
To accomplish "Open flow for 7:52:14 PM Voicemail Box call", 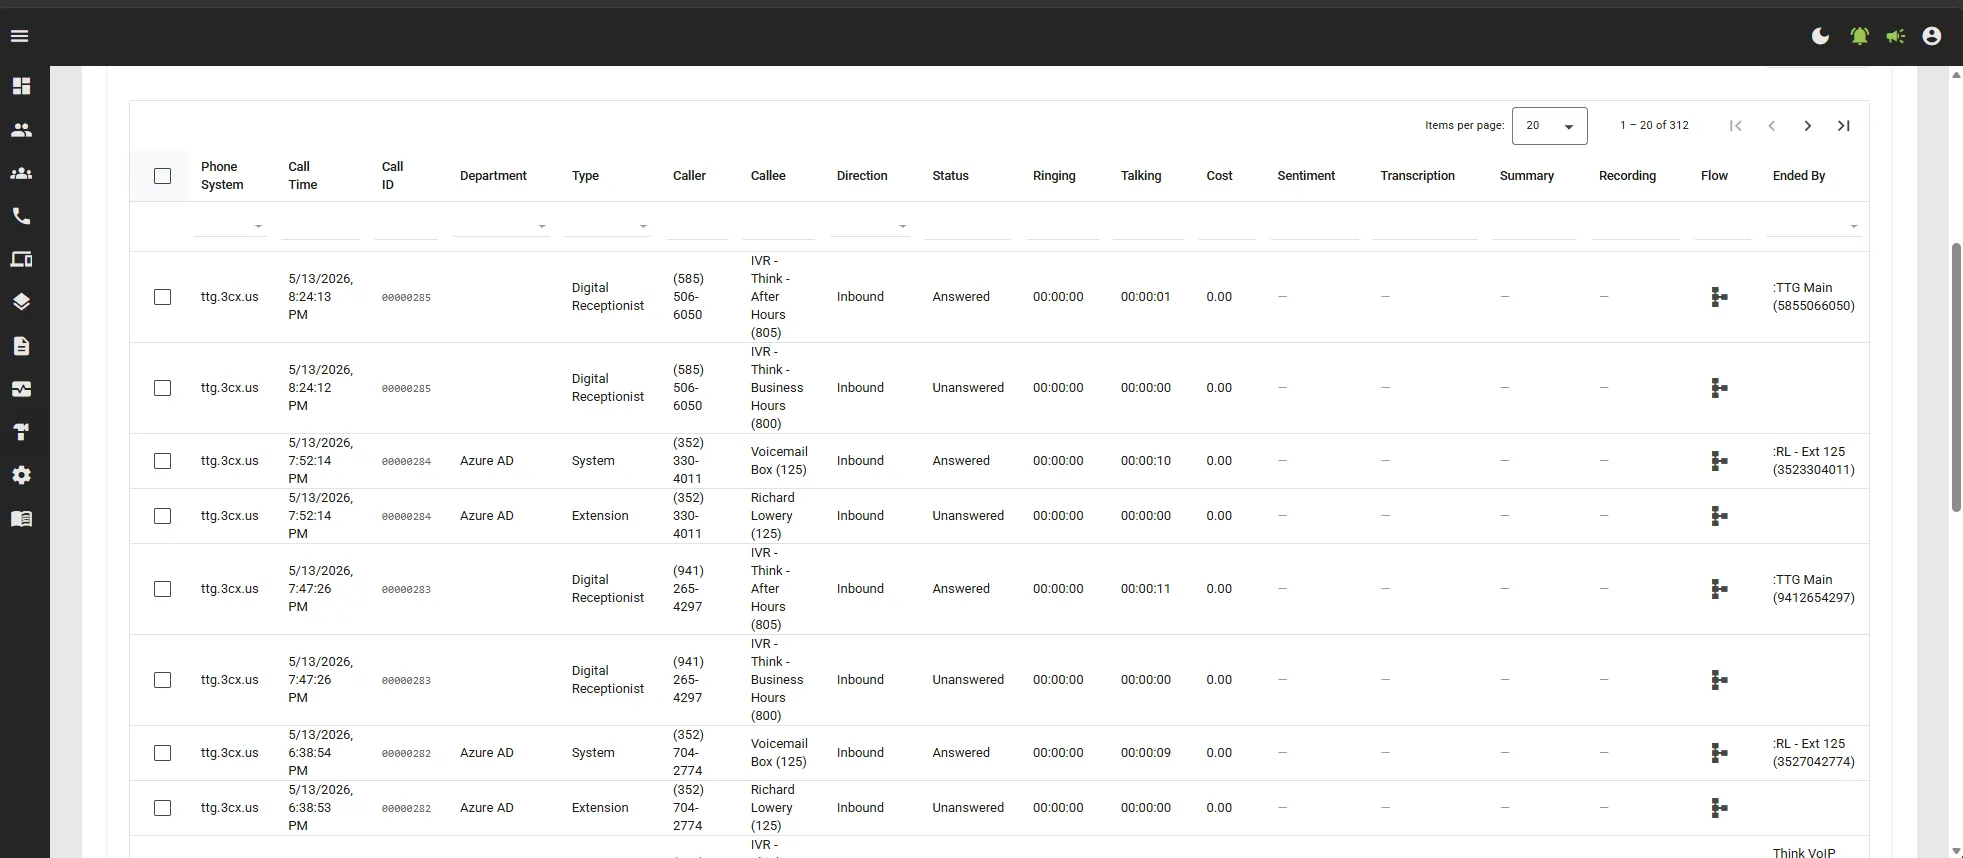I will pos(1719,461).
